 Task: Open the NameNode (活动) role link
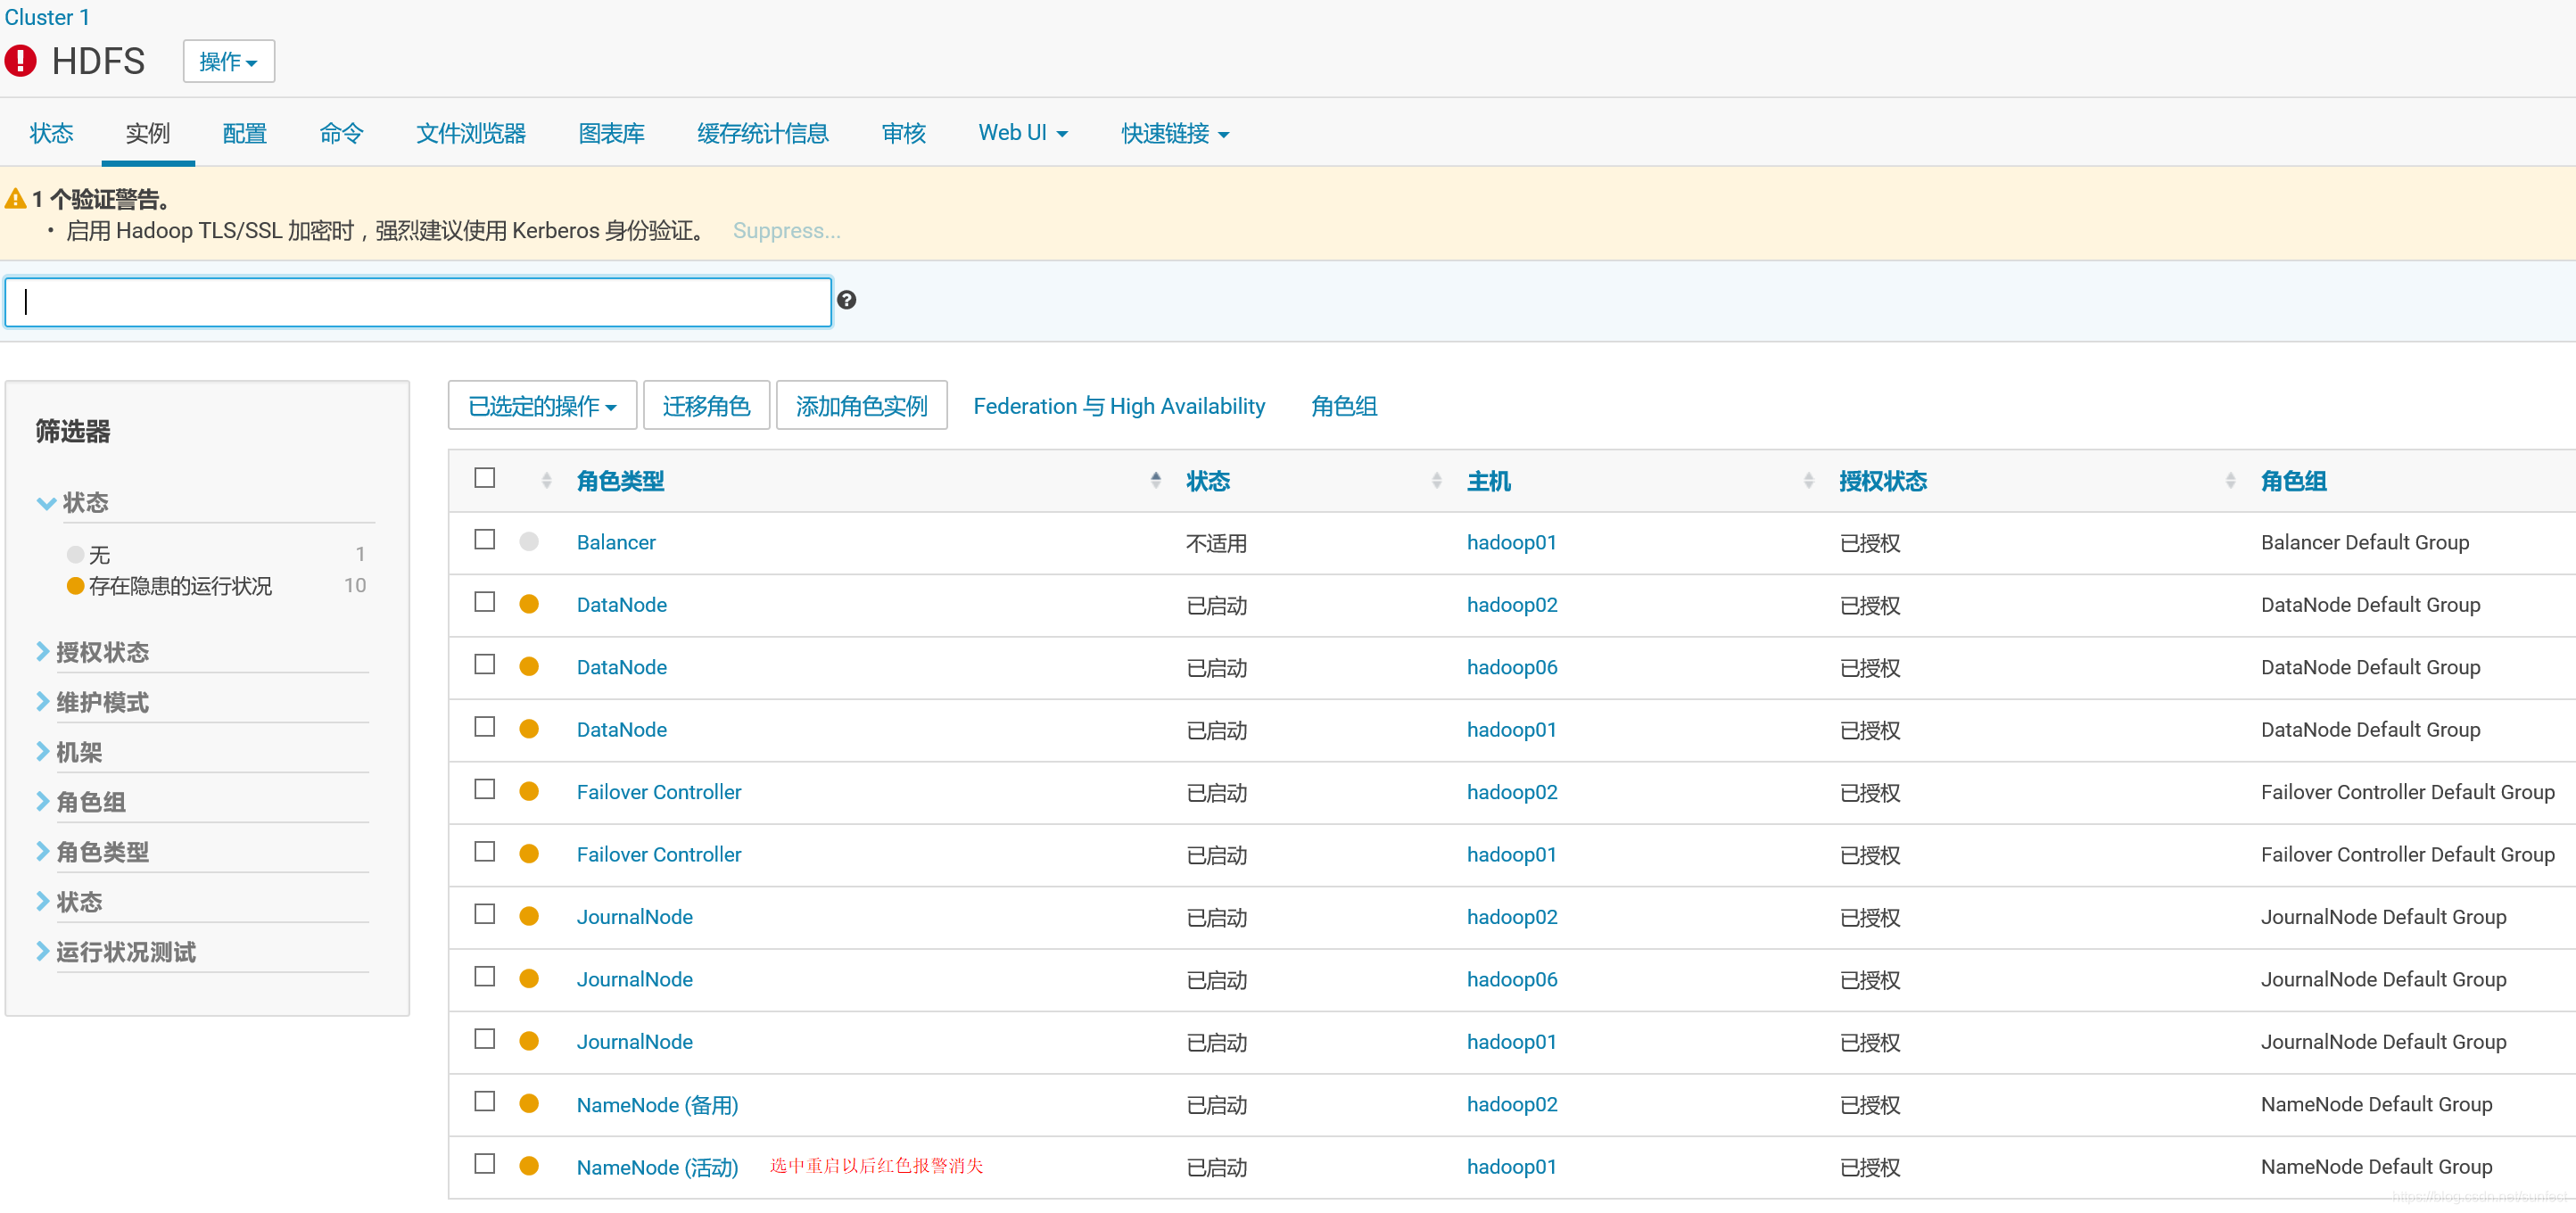pos(657,1167)
